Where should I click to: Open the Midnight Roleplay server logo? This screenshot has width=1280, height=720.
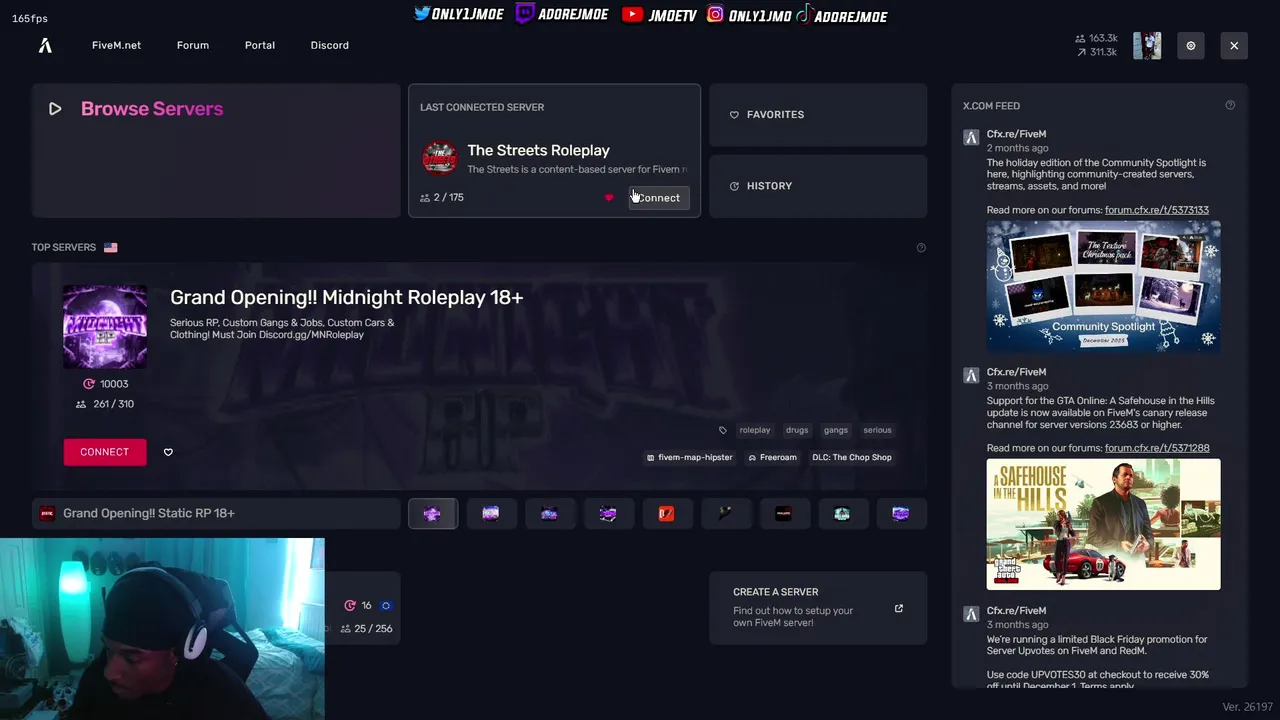[x=105, y=327]
